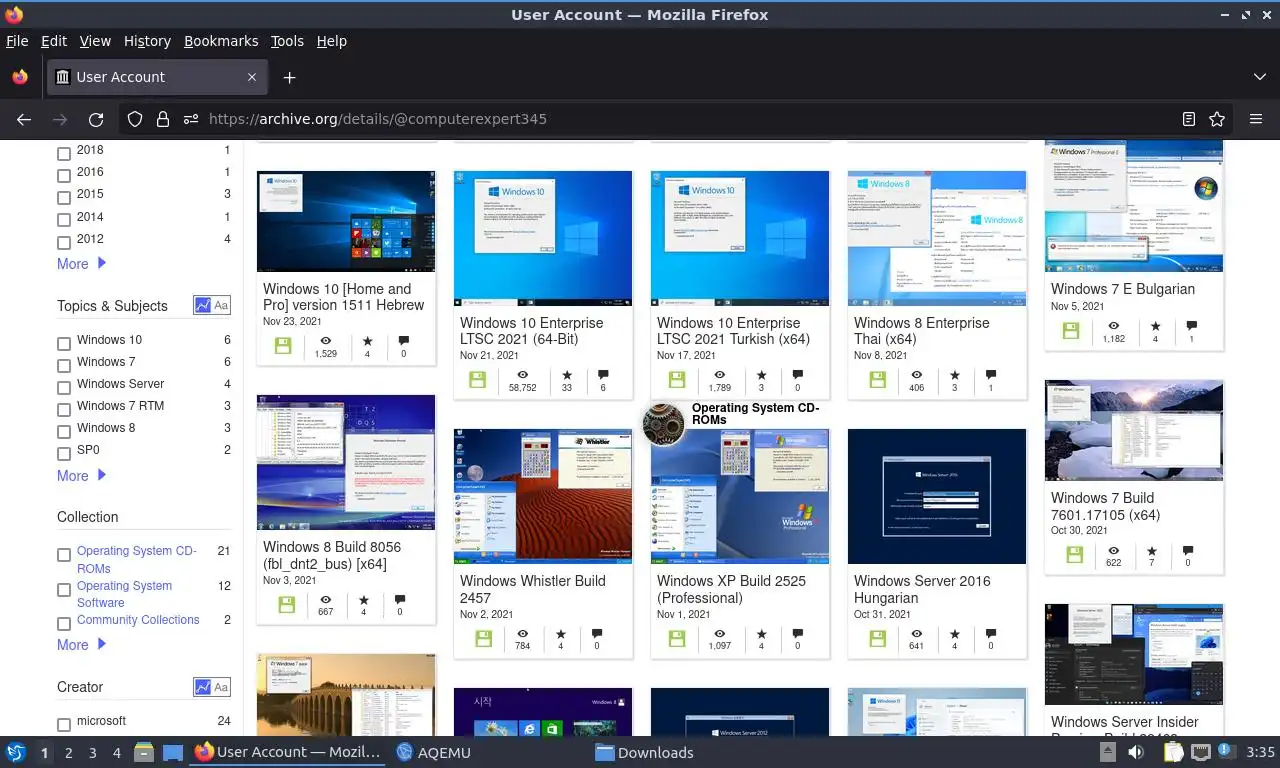Check the 2015 year filter checkbox
The width and height of the screenshot is (1280, 768).
(64, 198)
